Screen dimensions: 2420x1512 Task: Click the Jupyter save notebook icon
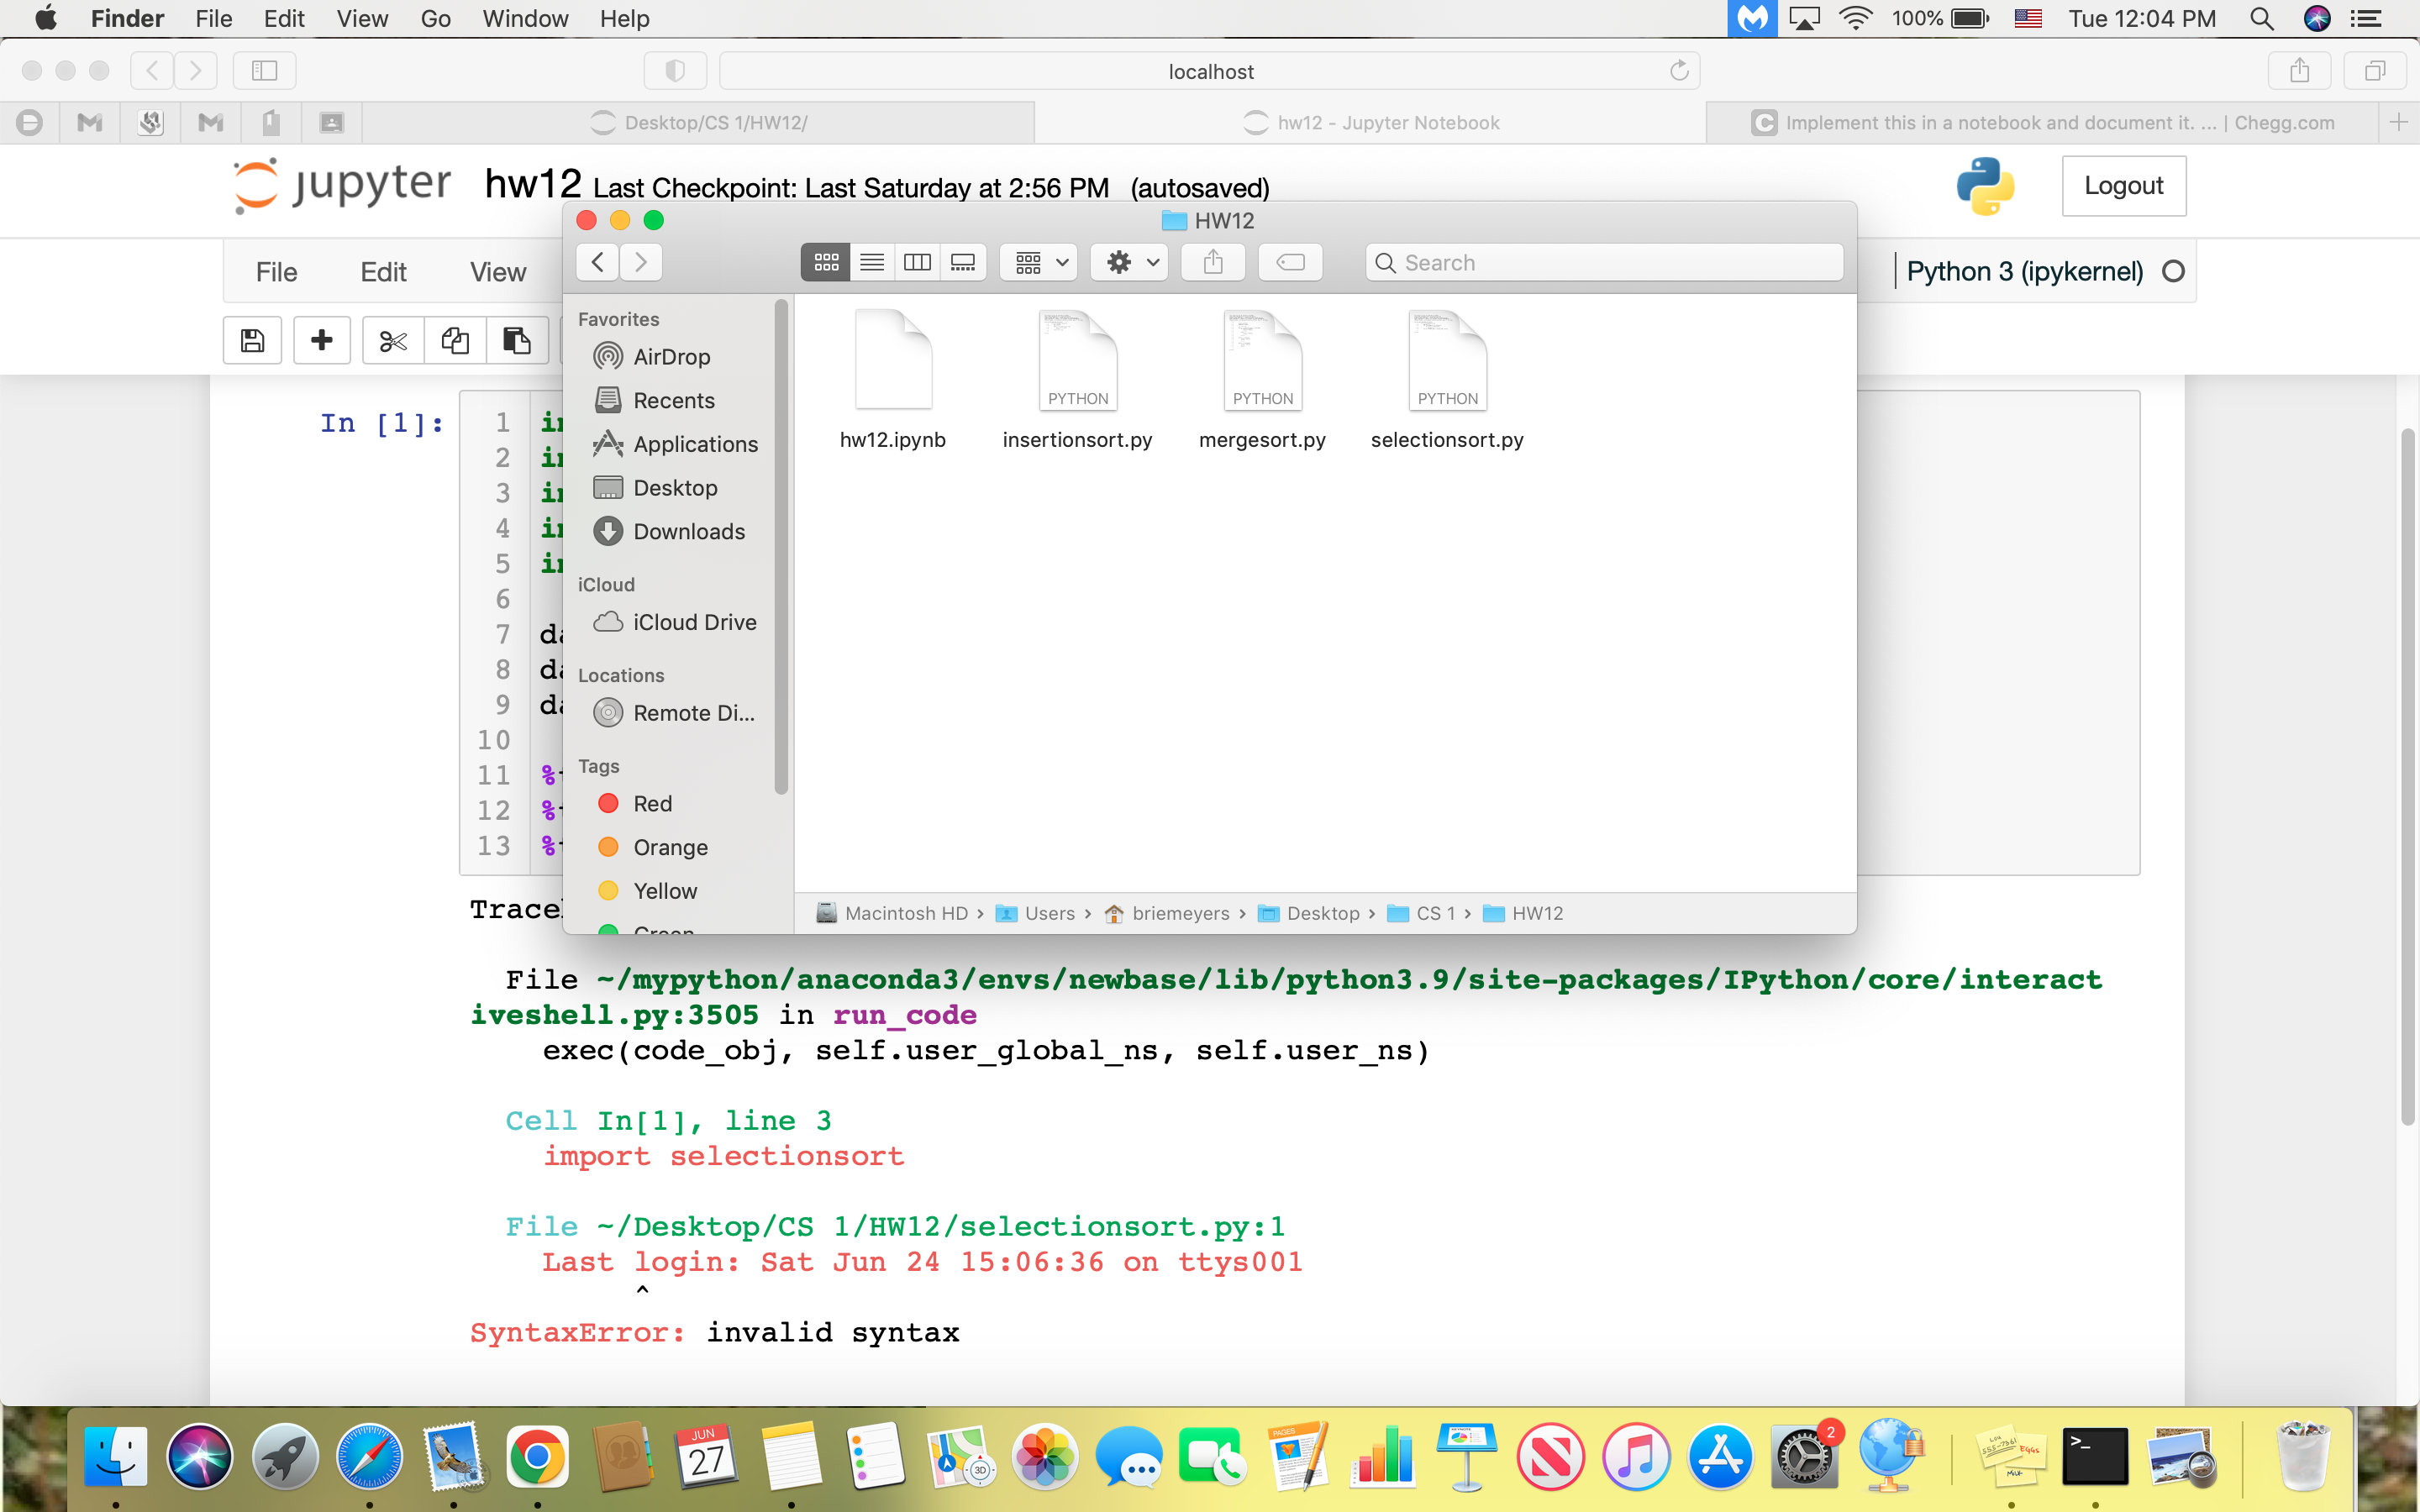click(x=252, y=341)
